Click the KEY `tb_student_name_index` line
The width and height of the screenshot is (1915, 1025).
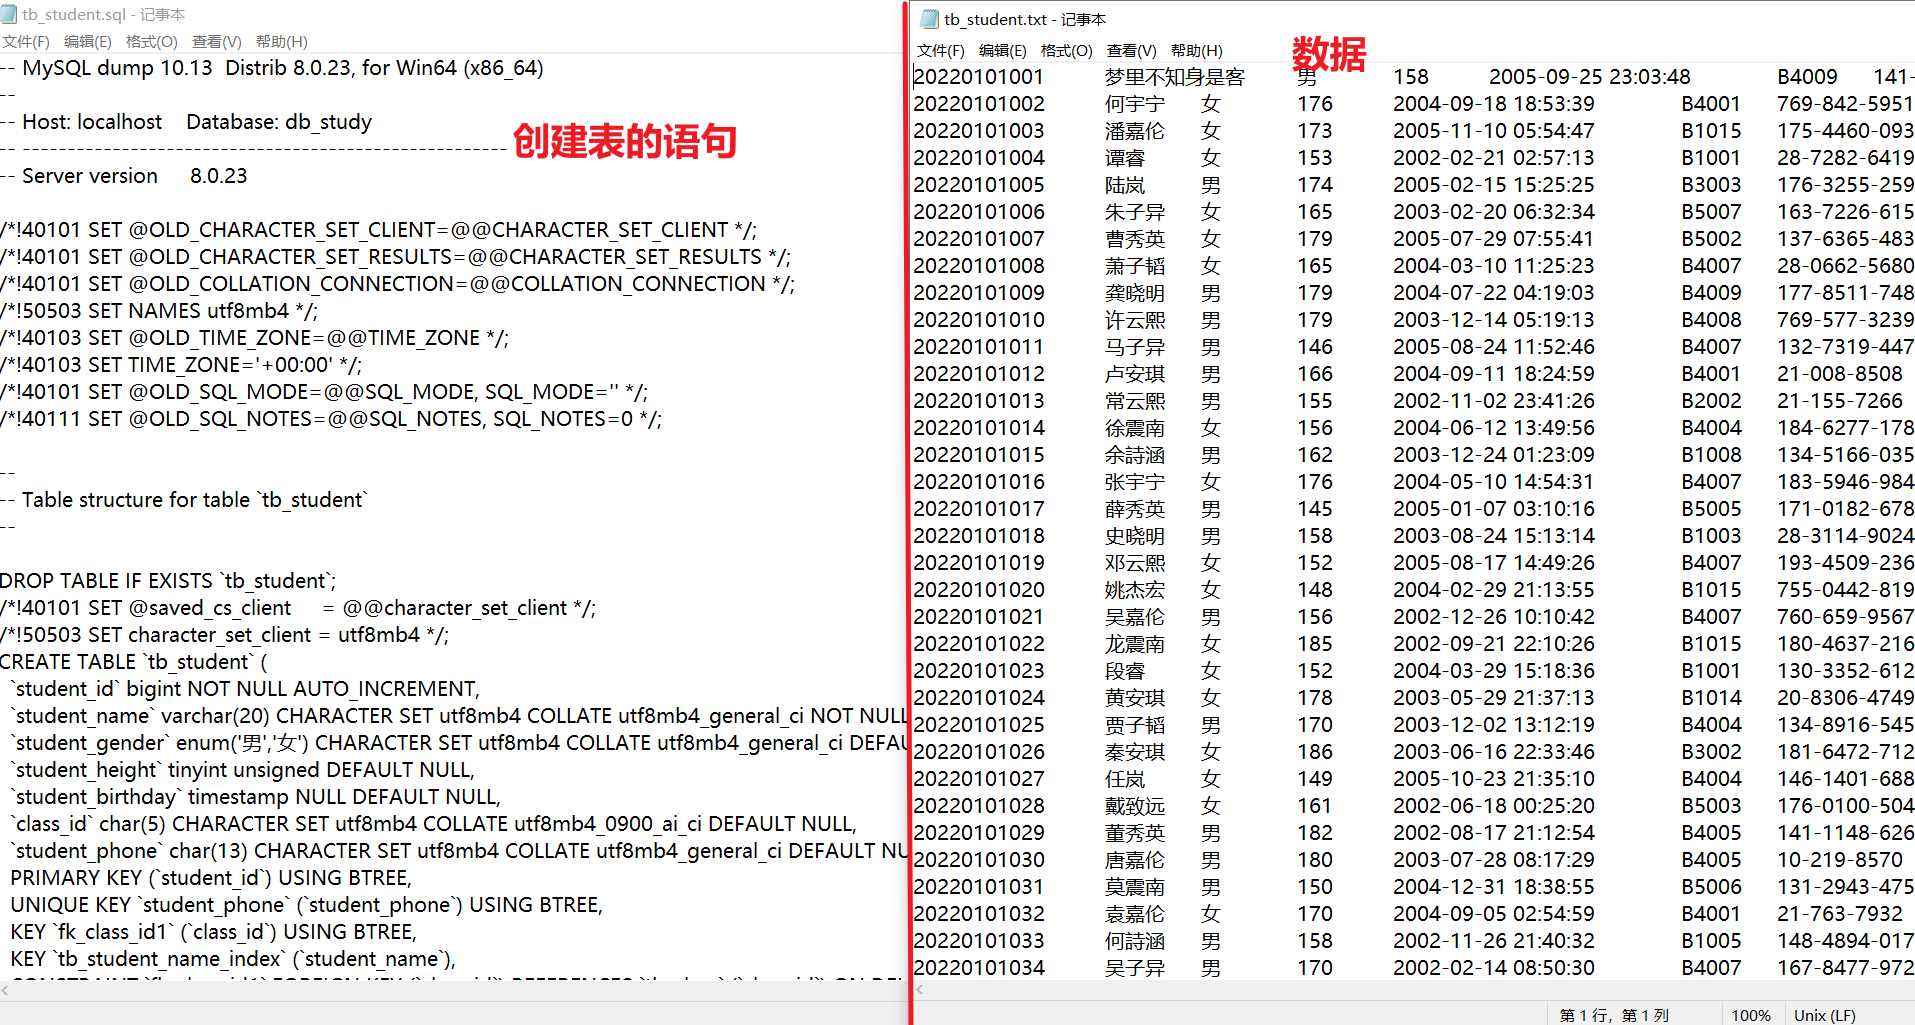tap(232, 959)
